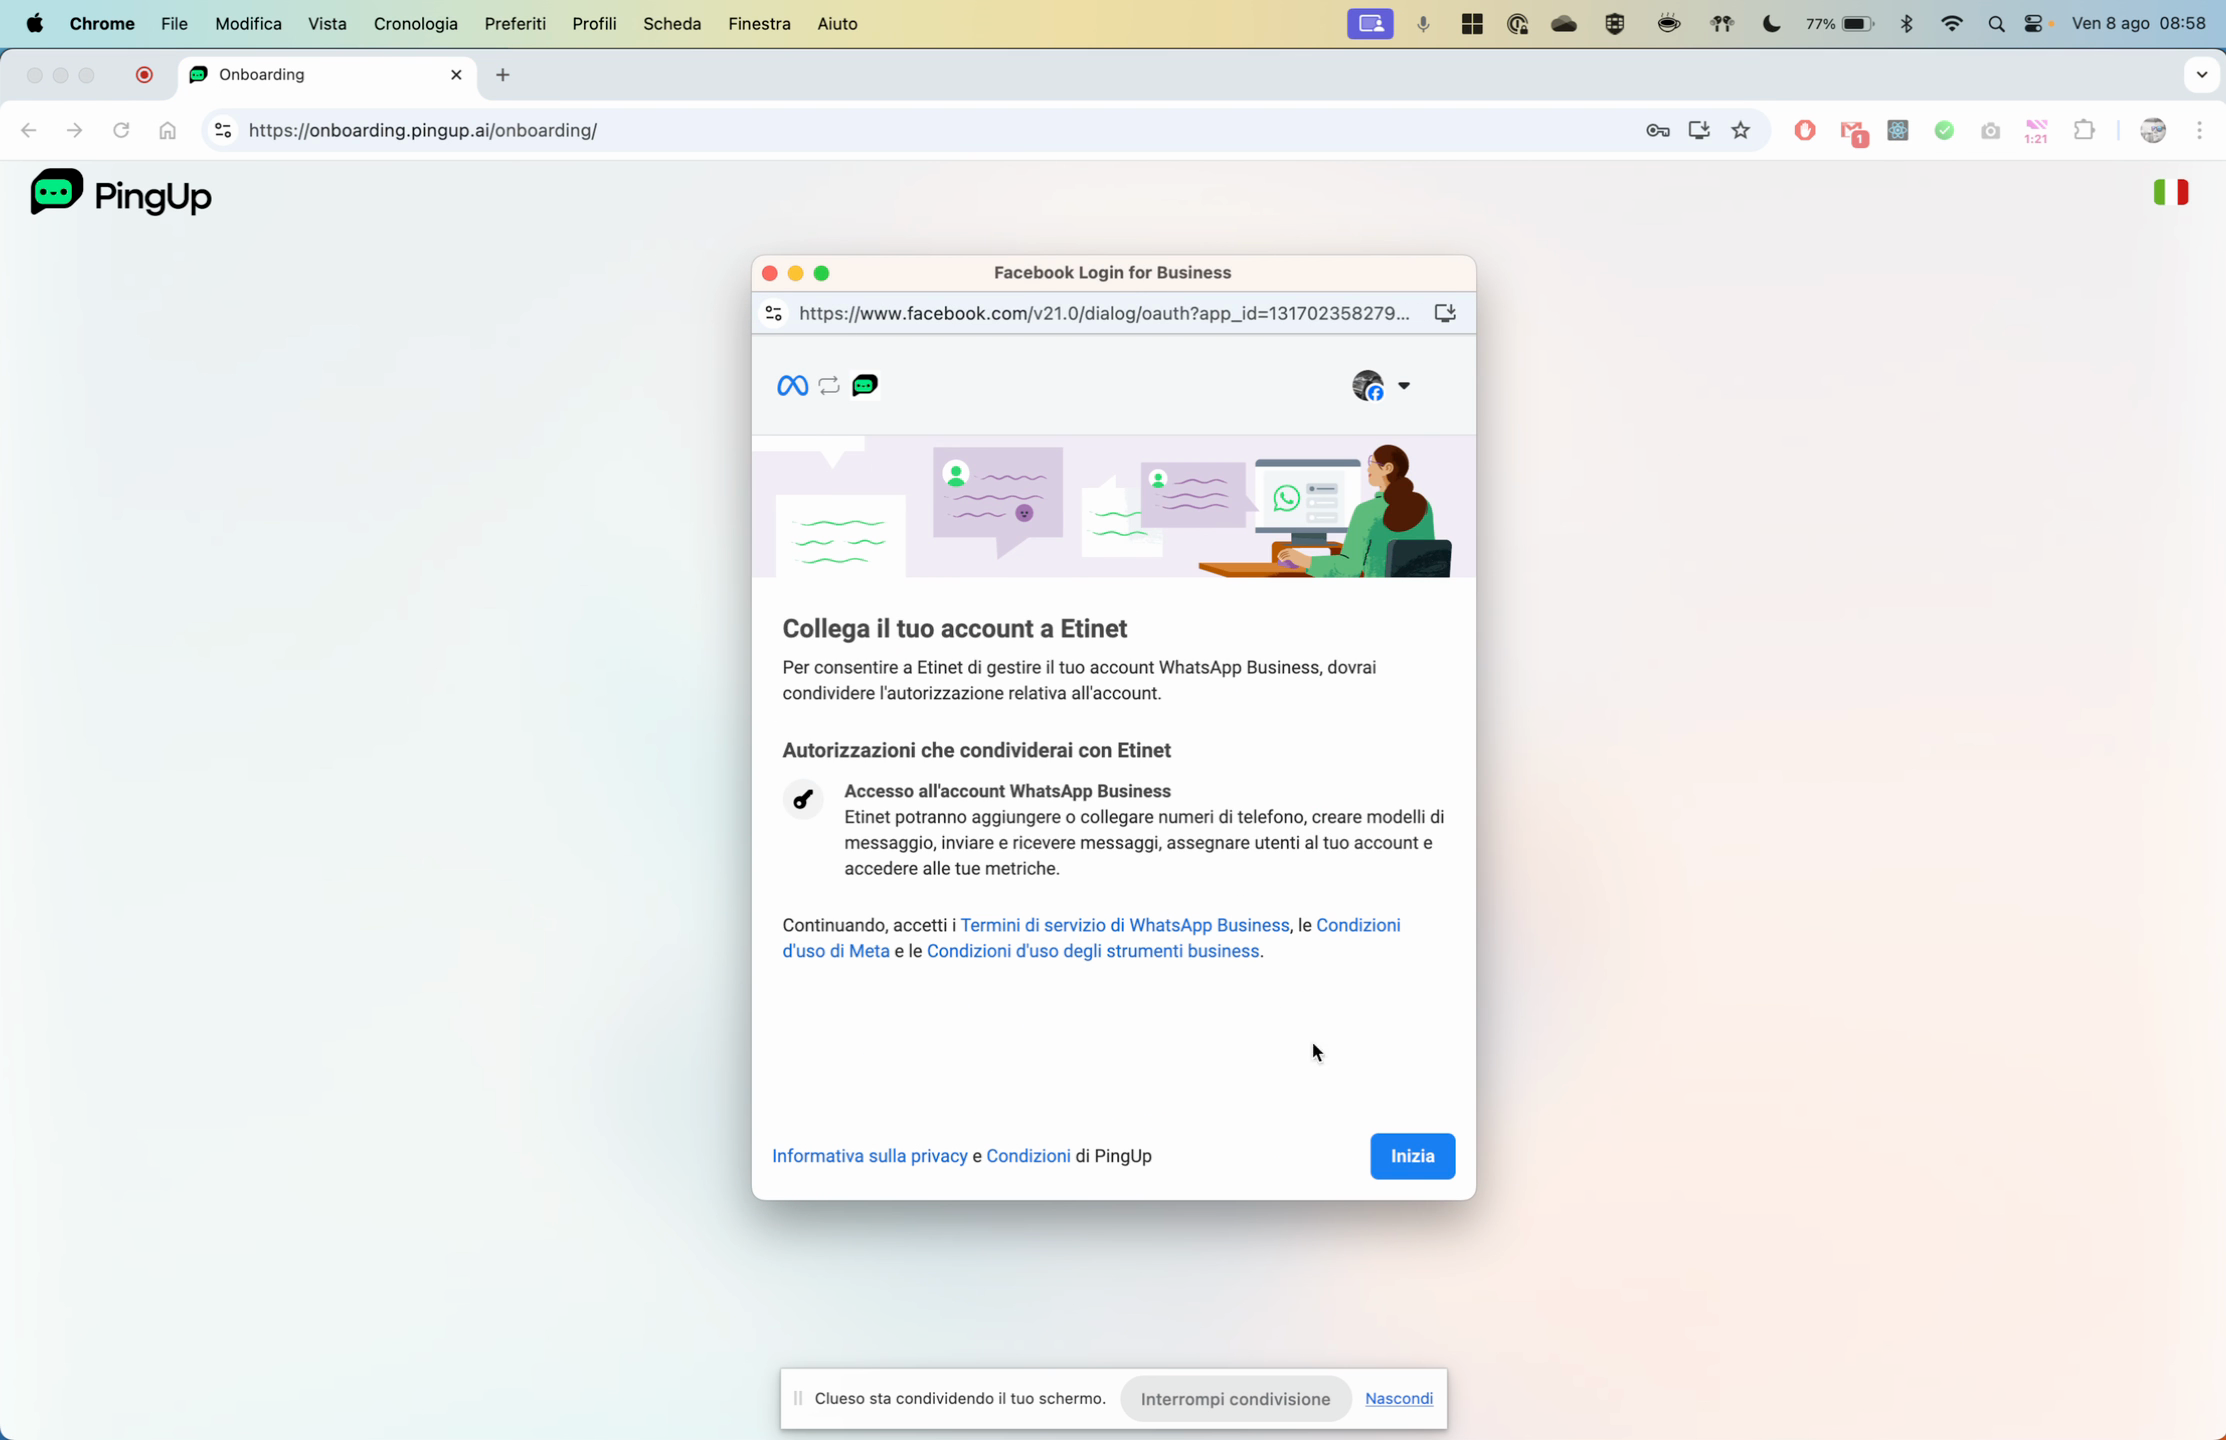Open the Apple menu
The width and height of the screenshot is (2226, 1440).
pyautogui.click(x=35, y=24)
